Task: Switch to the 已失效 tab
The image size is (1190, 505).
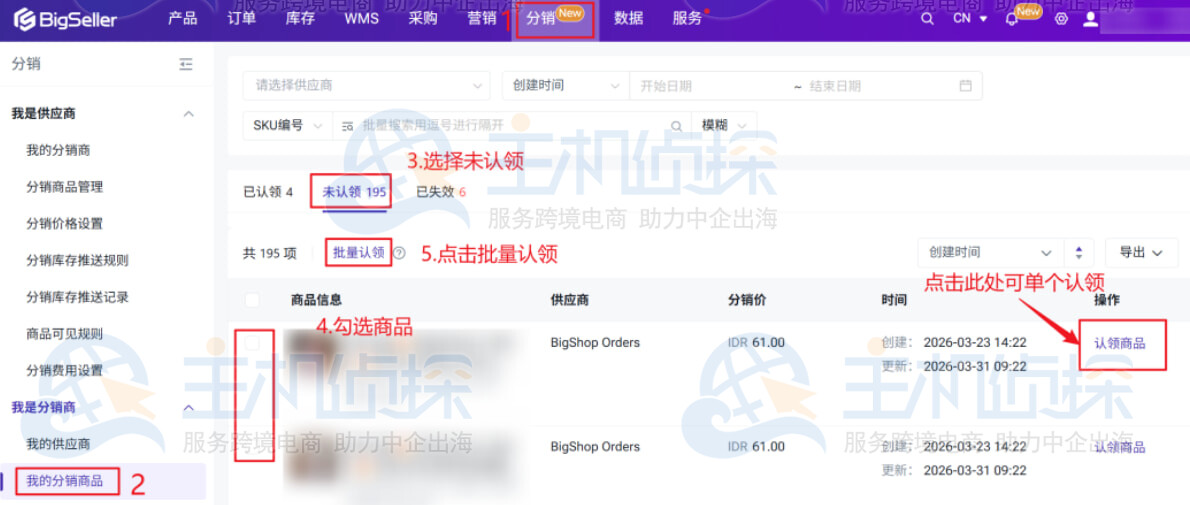Action: pyautogui.click(x=441, y=192)
